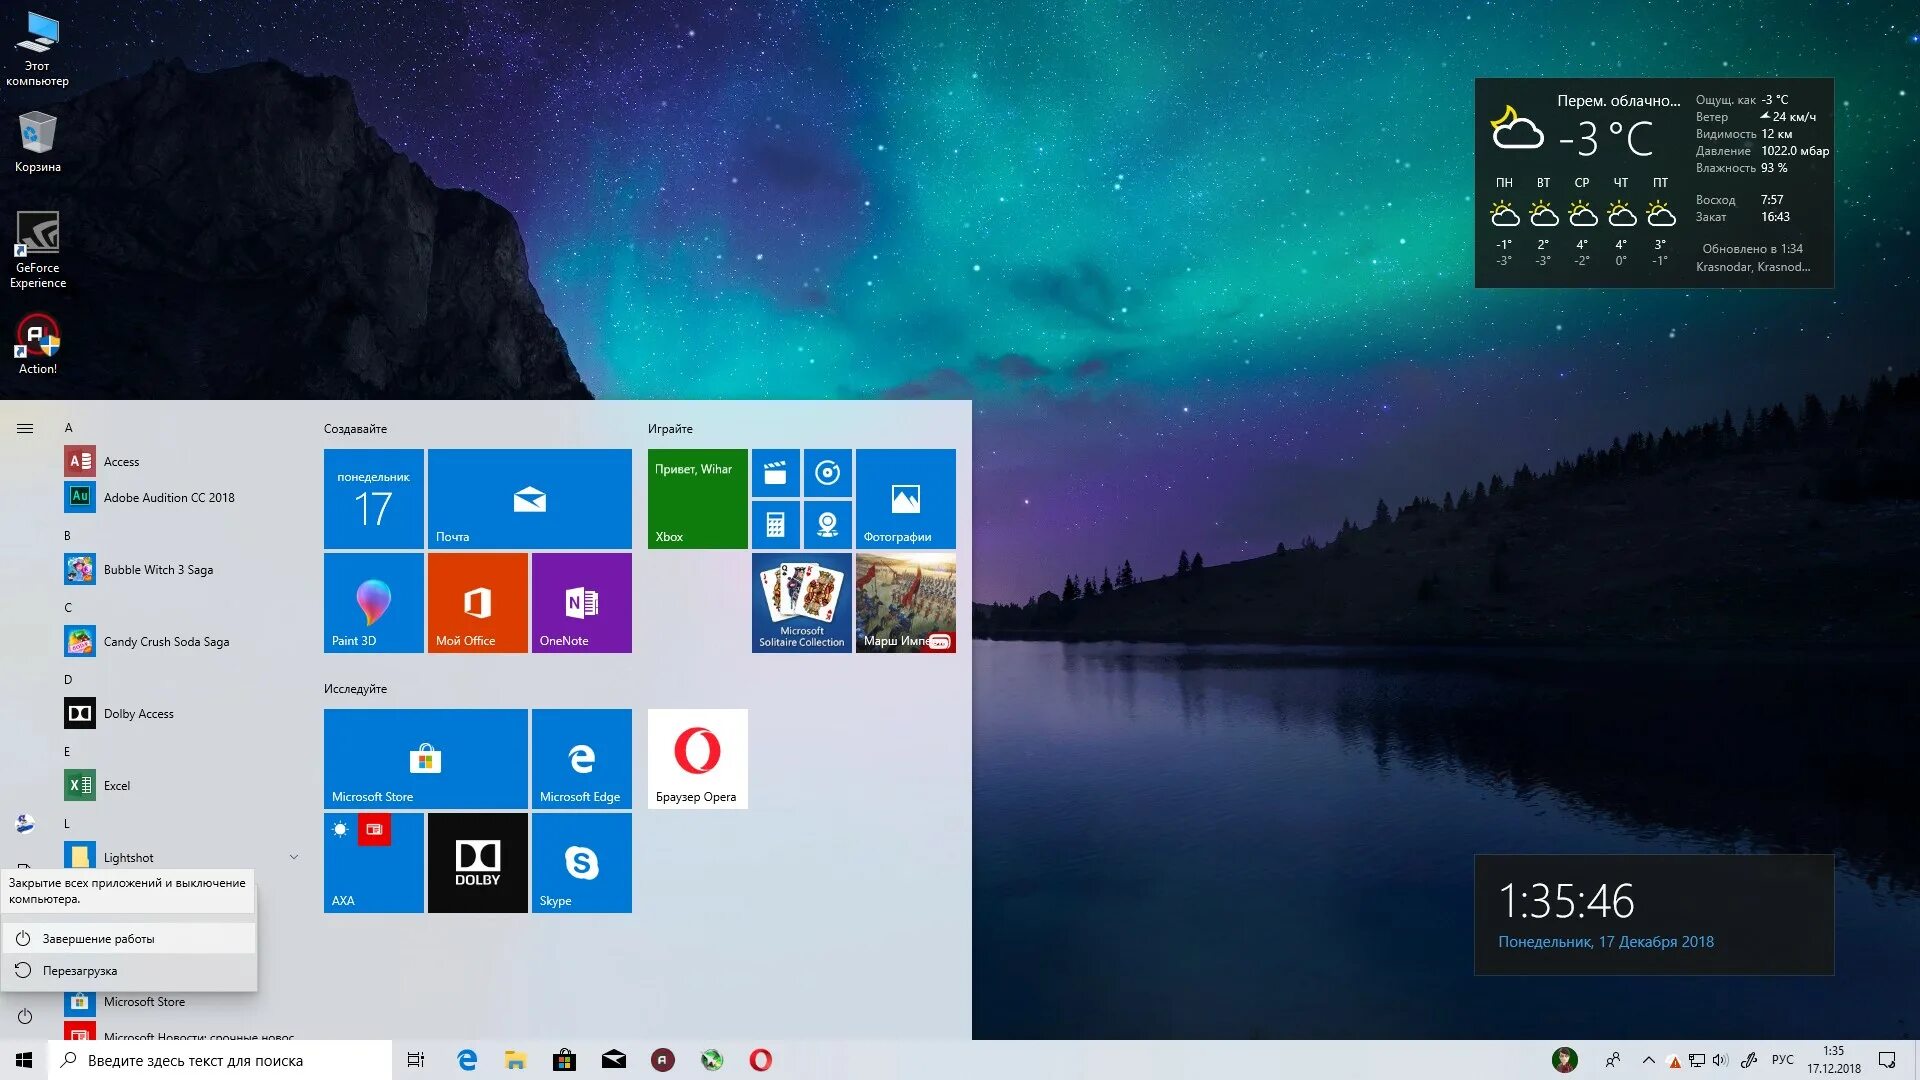1920x1080 pixels.
Task: Select Перезагрузка from power menu
Action: (x=80, y=971)
